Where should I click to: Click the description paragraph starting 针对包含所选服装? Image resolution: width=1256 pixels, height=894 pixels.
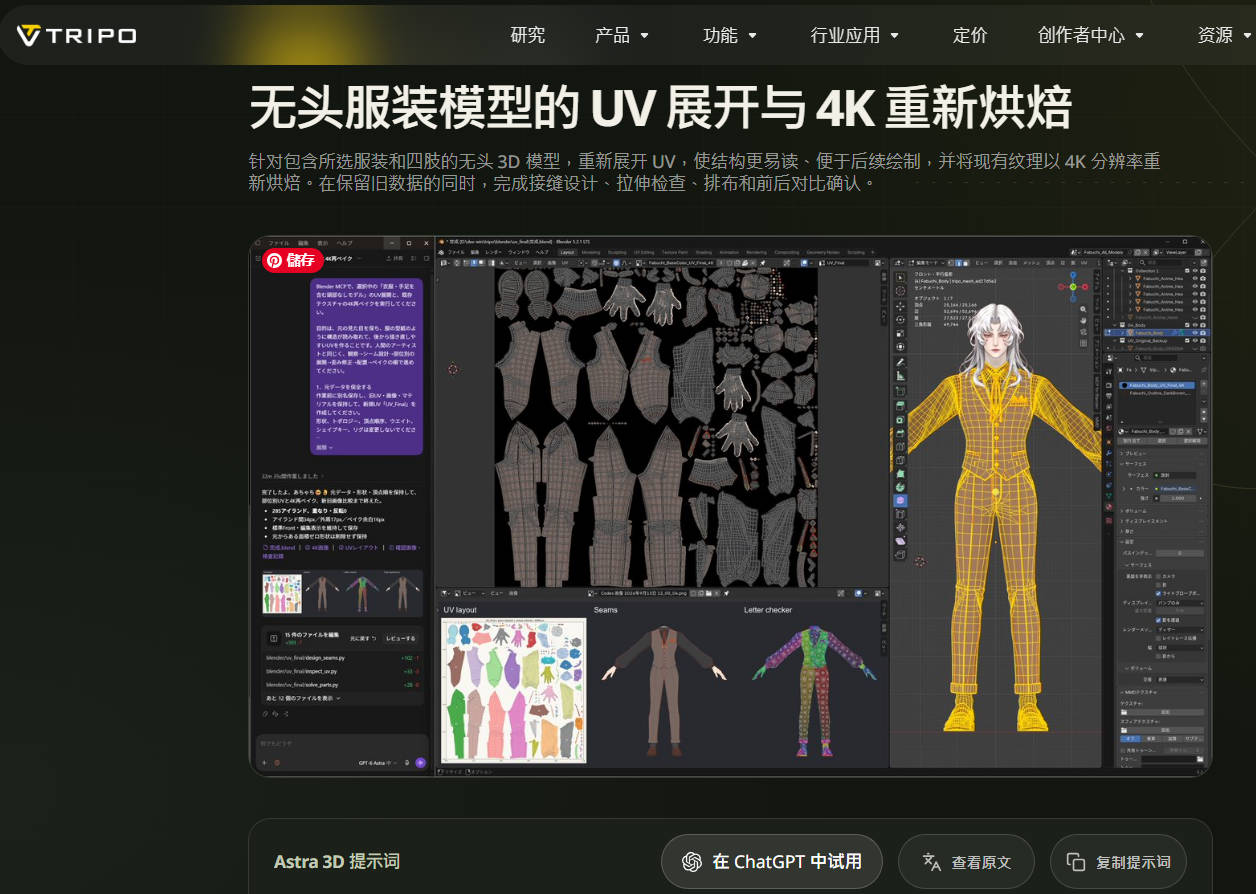(704, 173)
